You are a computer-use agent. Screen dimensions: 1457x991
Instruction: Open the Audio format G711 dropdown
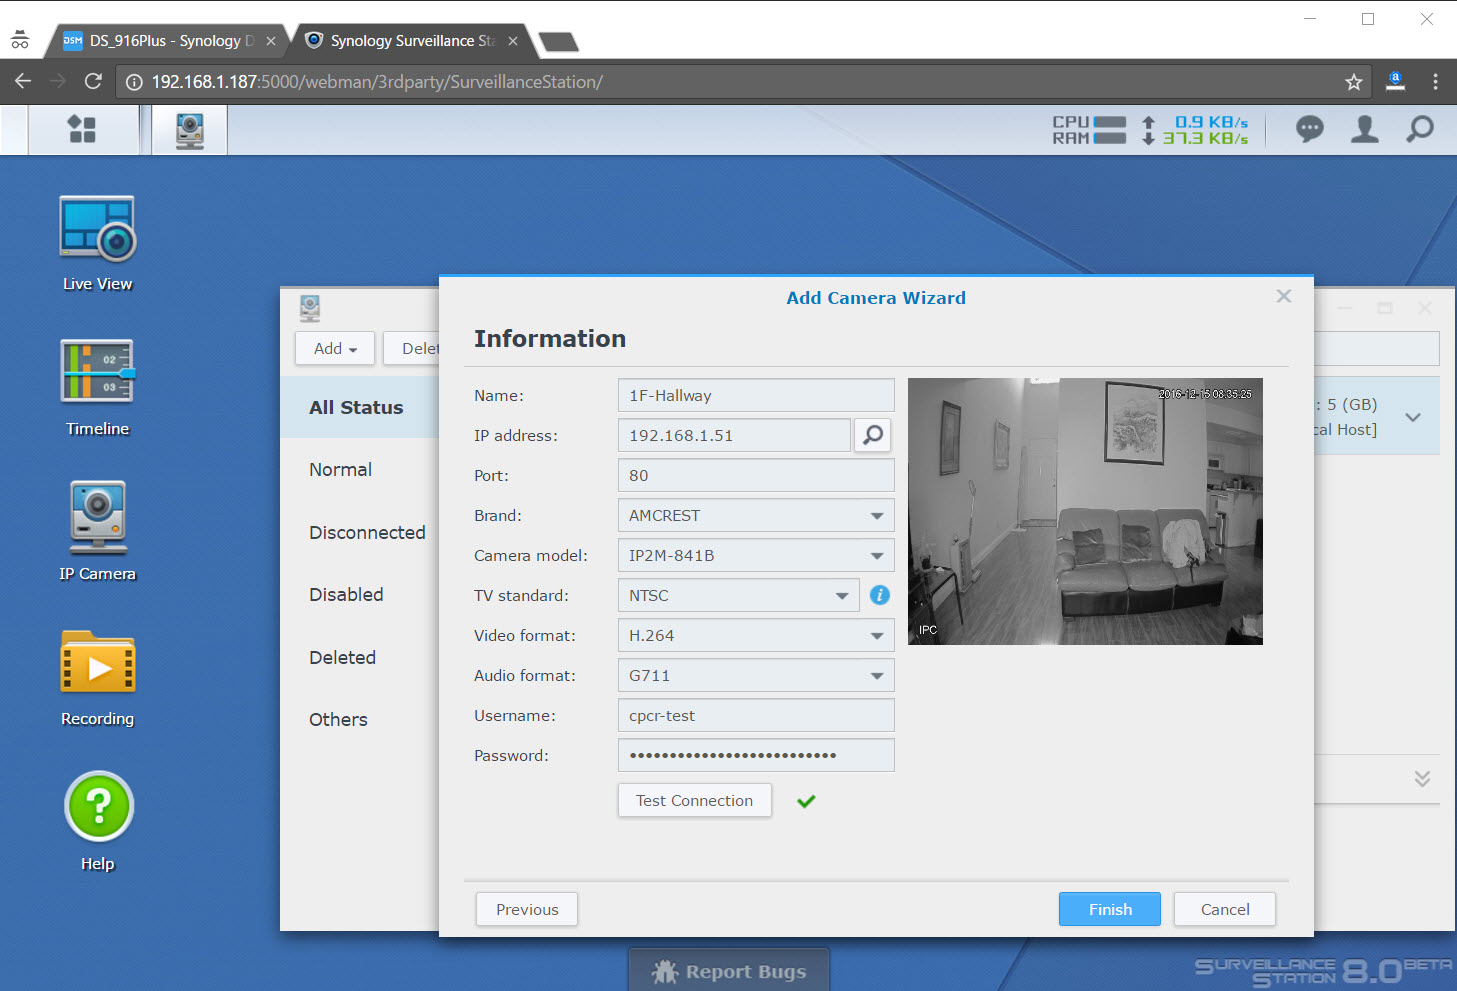point(756,675)
